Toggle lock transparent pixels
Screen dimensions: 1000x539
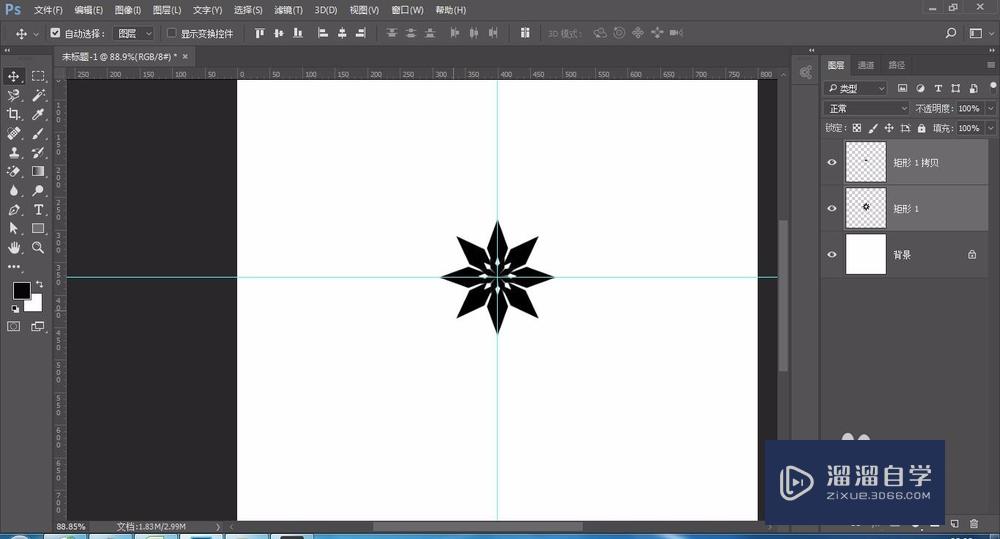click(x=857, y=128)
